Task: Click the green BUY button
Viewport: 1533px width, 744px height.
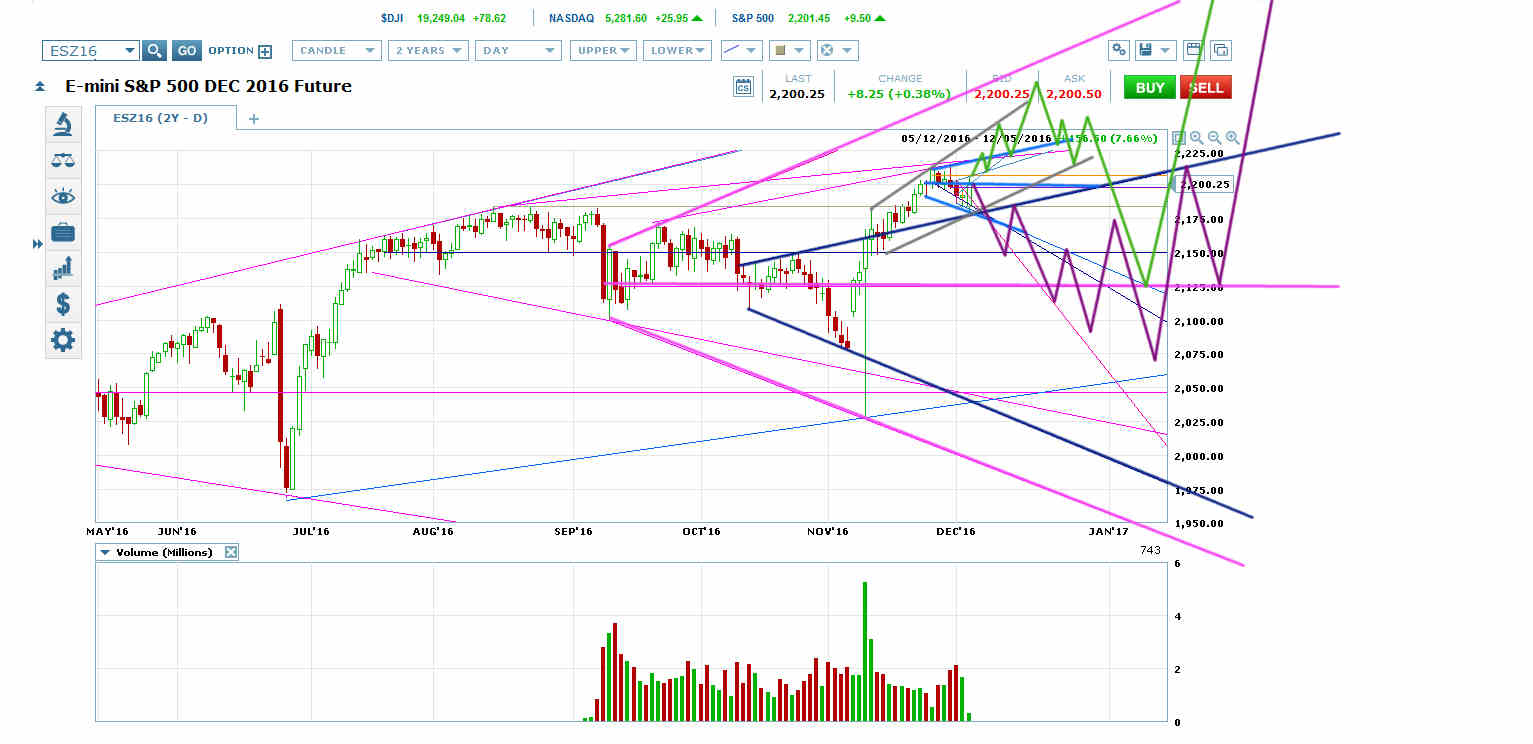Action: pyautogui.click(x=1150, y=87)
